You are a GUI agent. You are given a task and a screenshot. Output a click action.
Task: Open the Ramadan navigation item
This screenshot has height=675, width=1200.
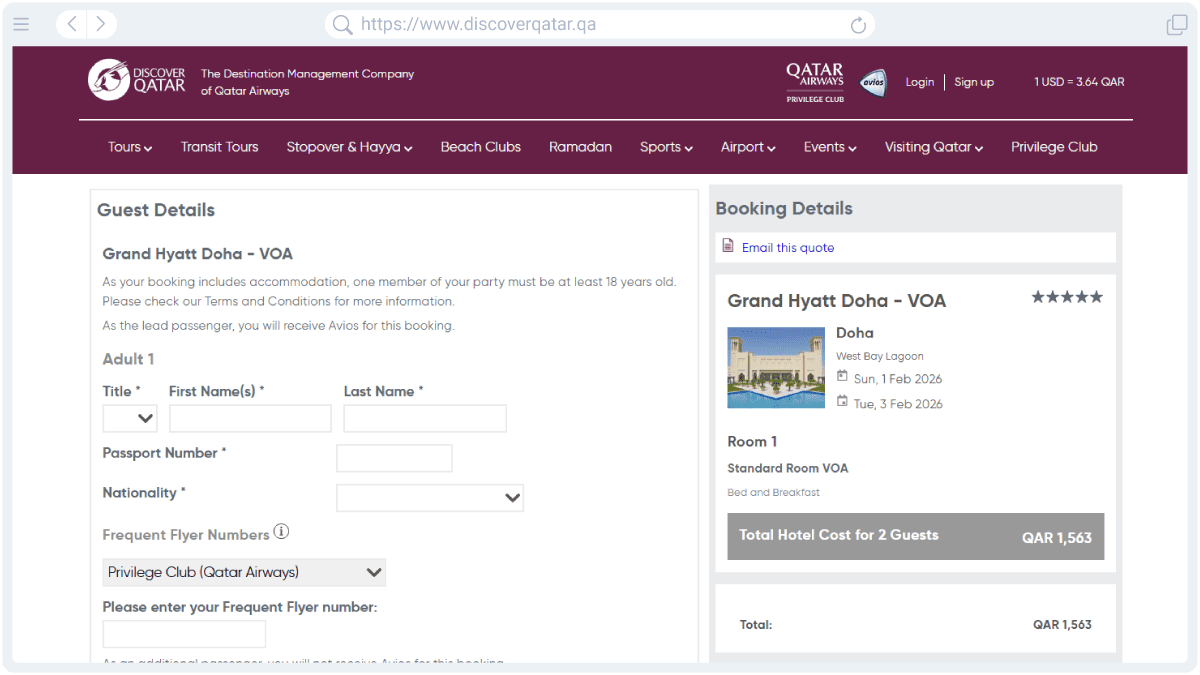point(580,146)
